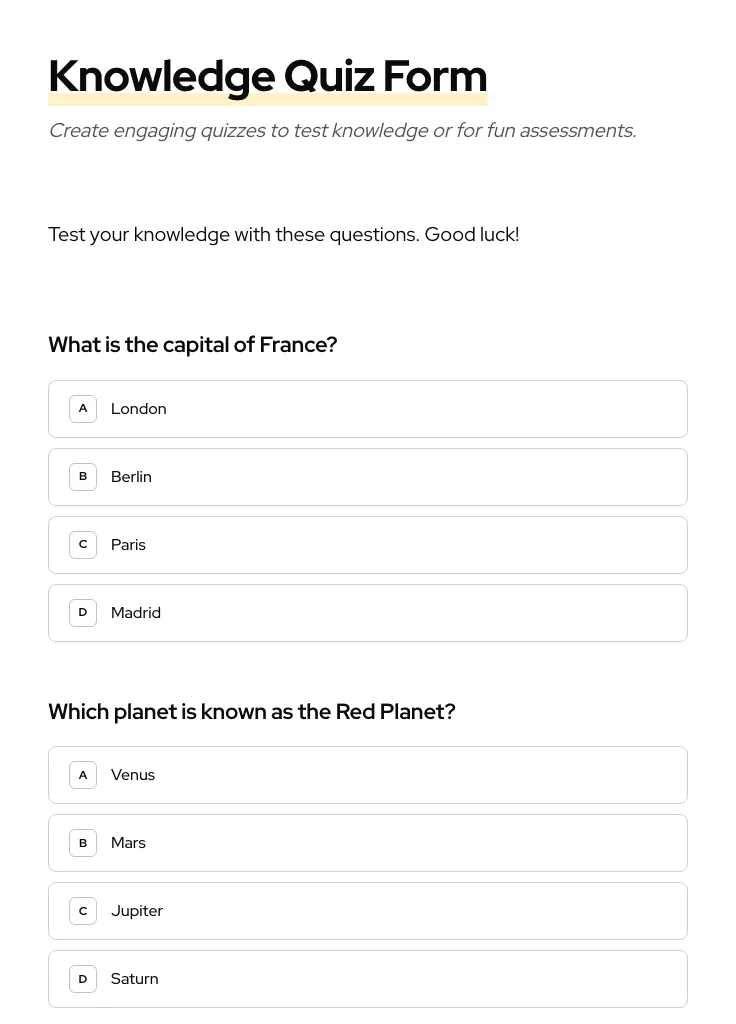This screenshot has width=736, height=1024.
Task: Select answer B "Berlin" for the capital question
Action: tap(368, 476)
